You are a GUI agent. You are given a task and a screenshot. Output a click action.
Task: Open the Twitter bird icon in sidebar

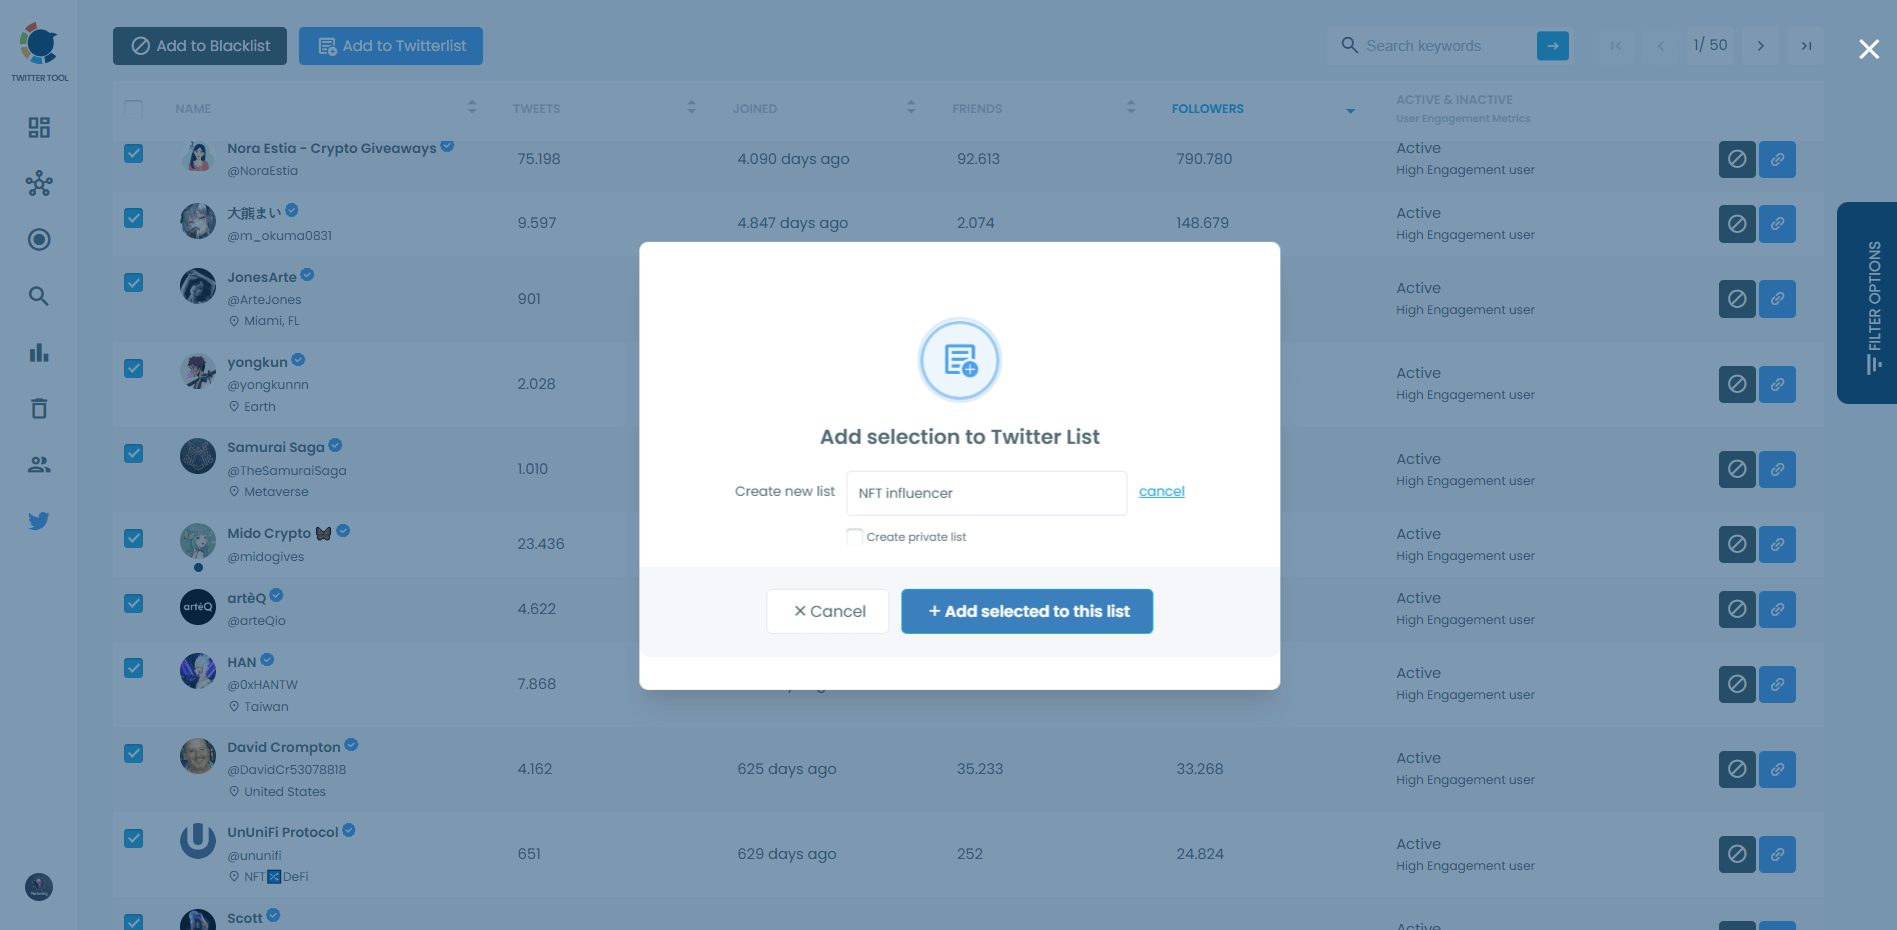pyautogui.click(x=39, y=521)
